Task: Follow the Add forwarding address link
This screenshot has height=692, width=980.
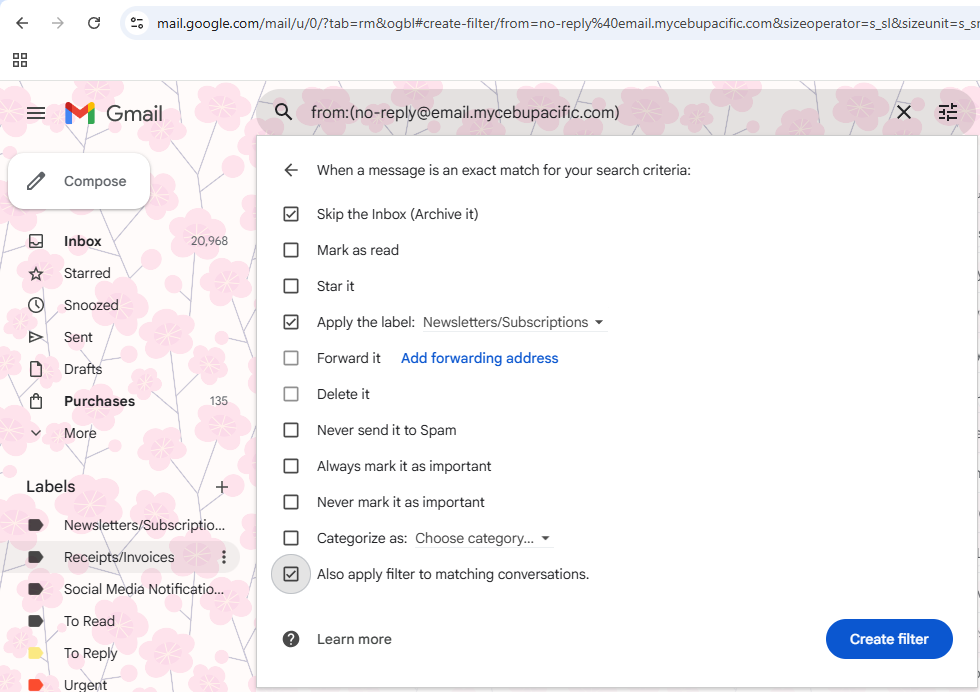Action: coord(479,358)
